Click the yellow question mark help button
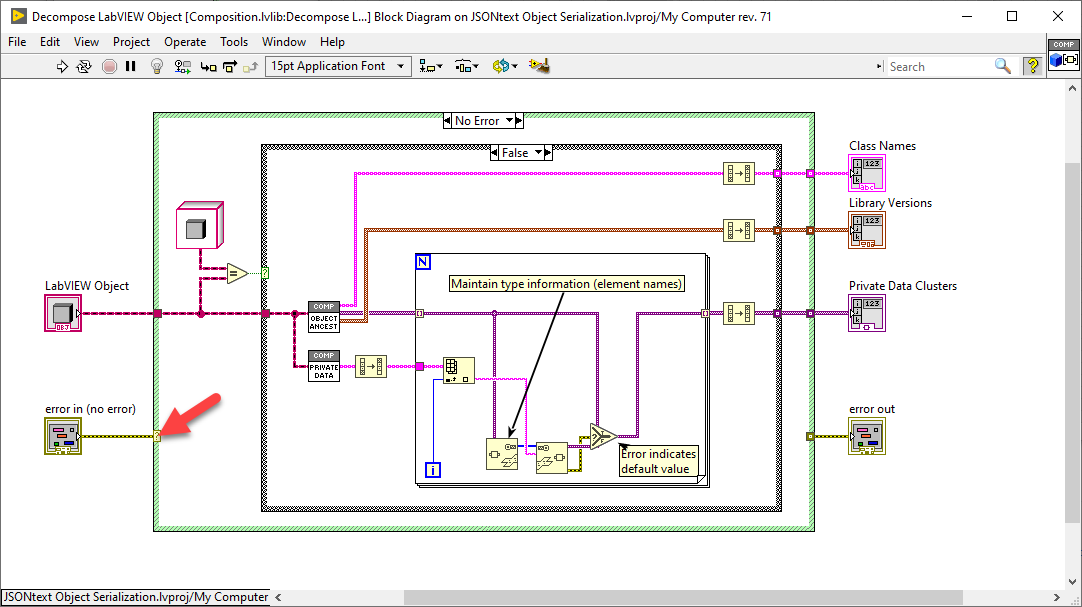Screen dimensions: 1082x607 [x=1033, y=66]
